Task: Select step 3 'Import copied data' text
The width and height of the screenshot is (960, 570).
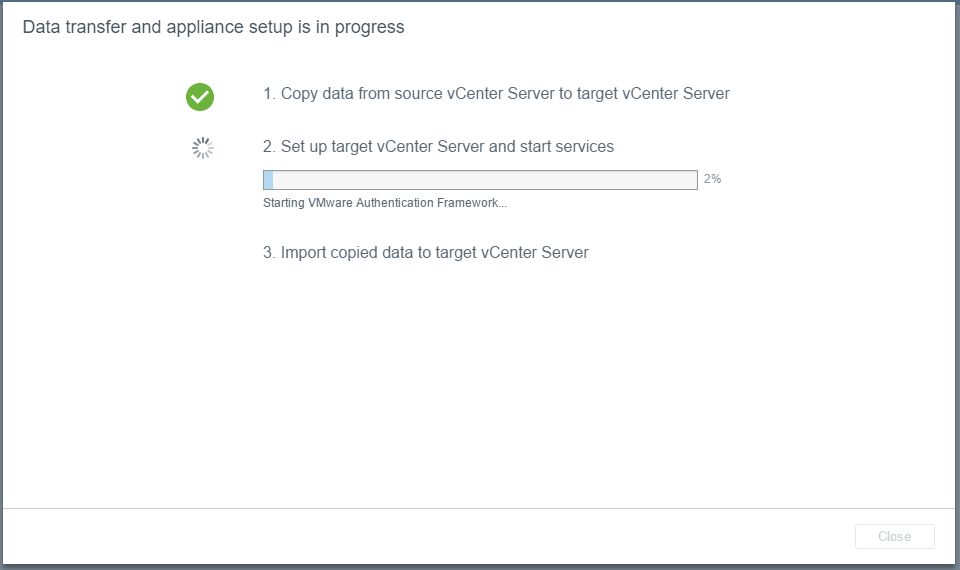Action: tap(426, 252)
